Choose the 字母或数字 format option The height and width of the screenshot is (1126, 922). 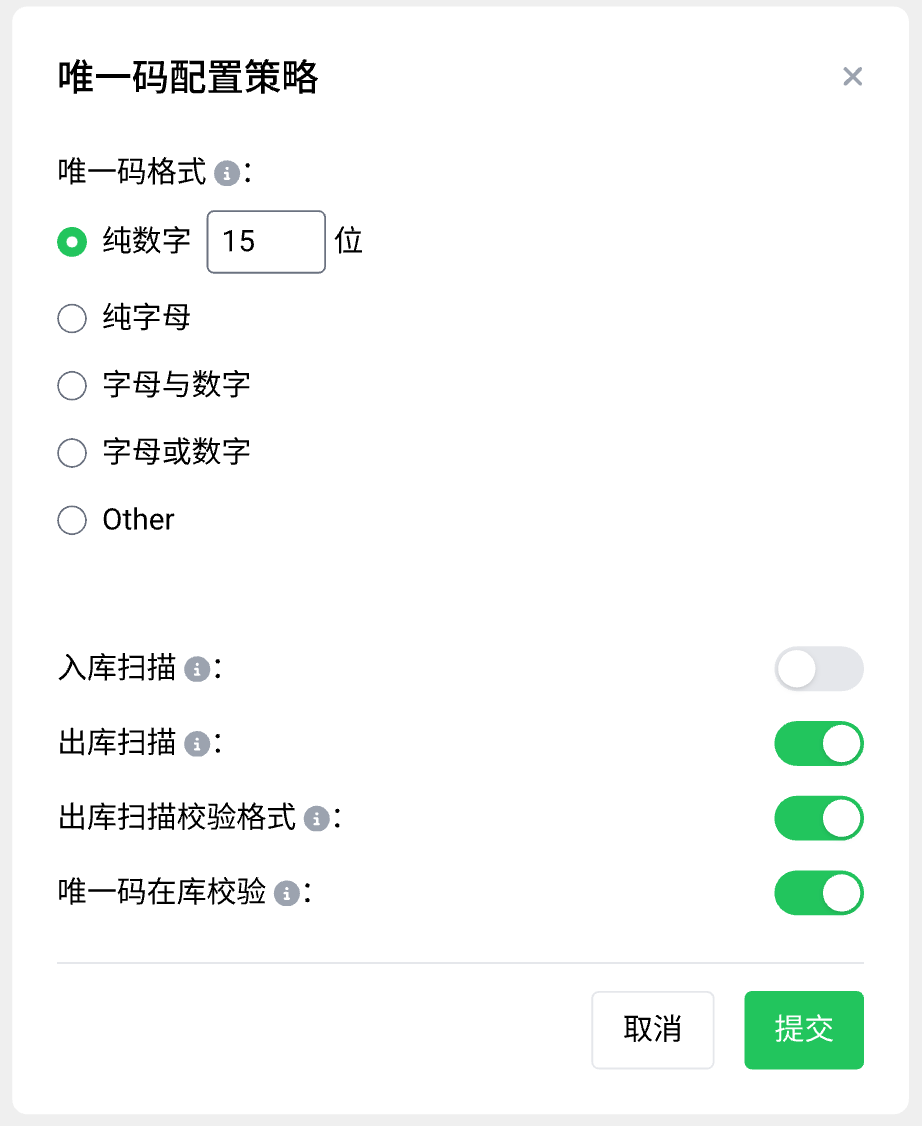[x=72, y=453]
